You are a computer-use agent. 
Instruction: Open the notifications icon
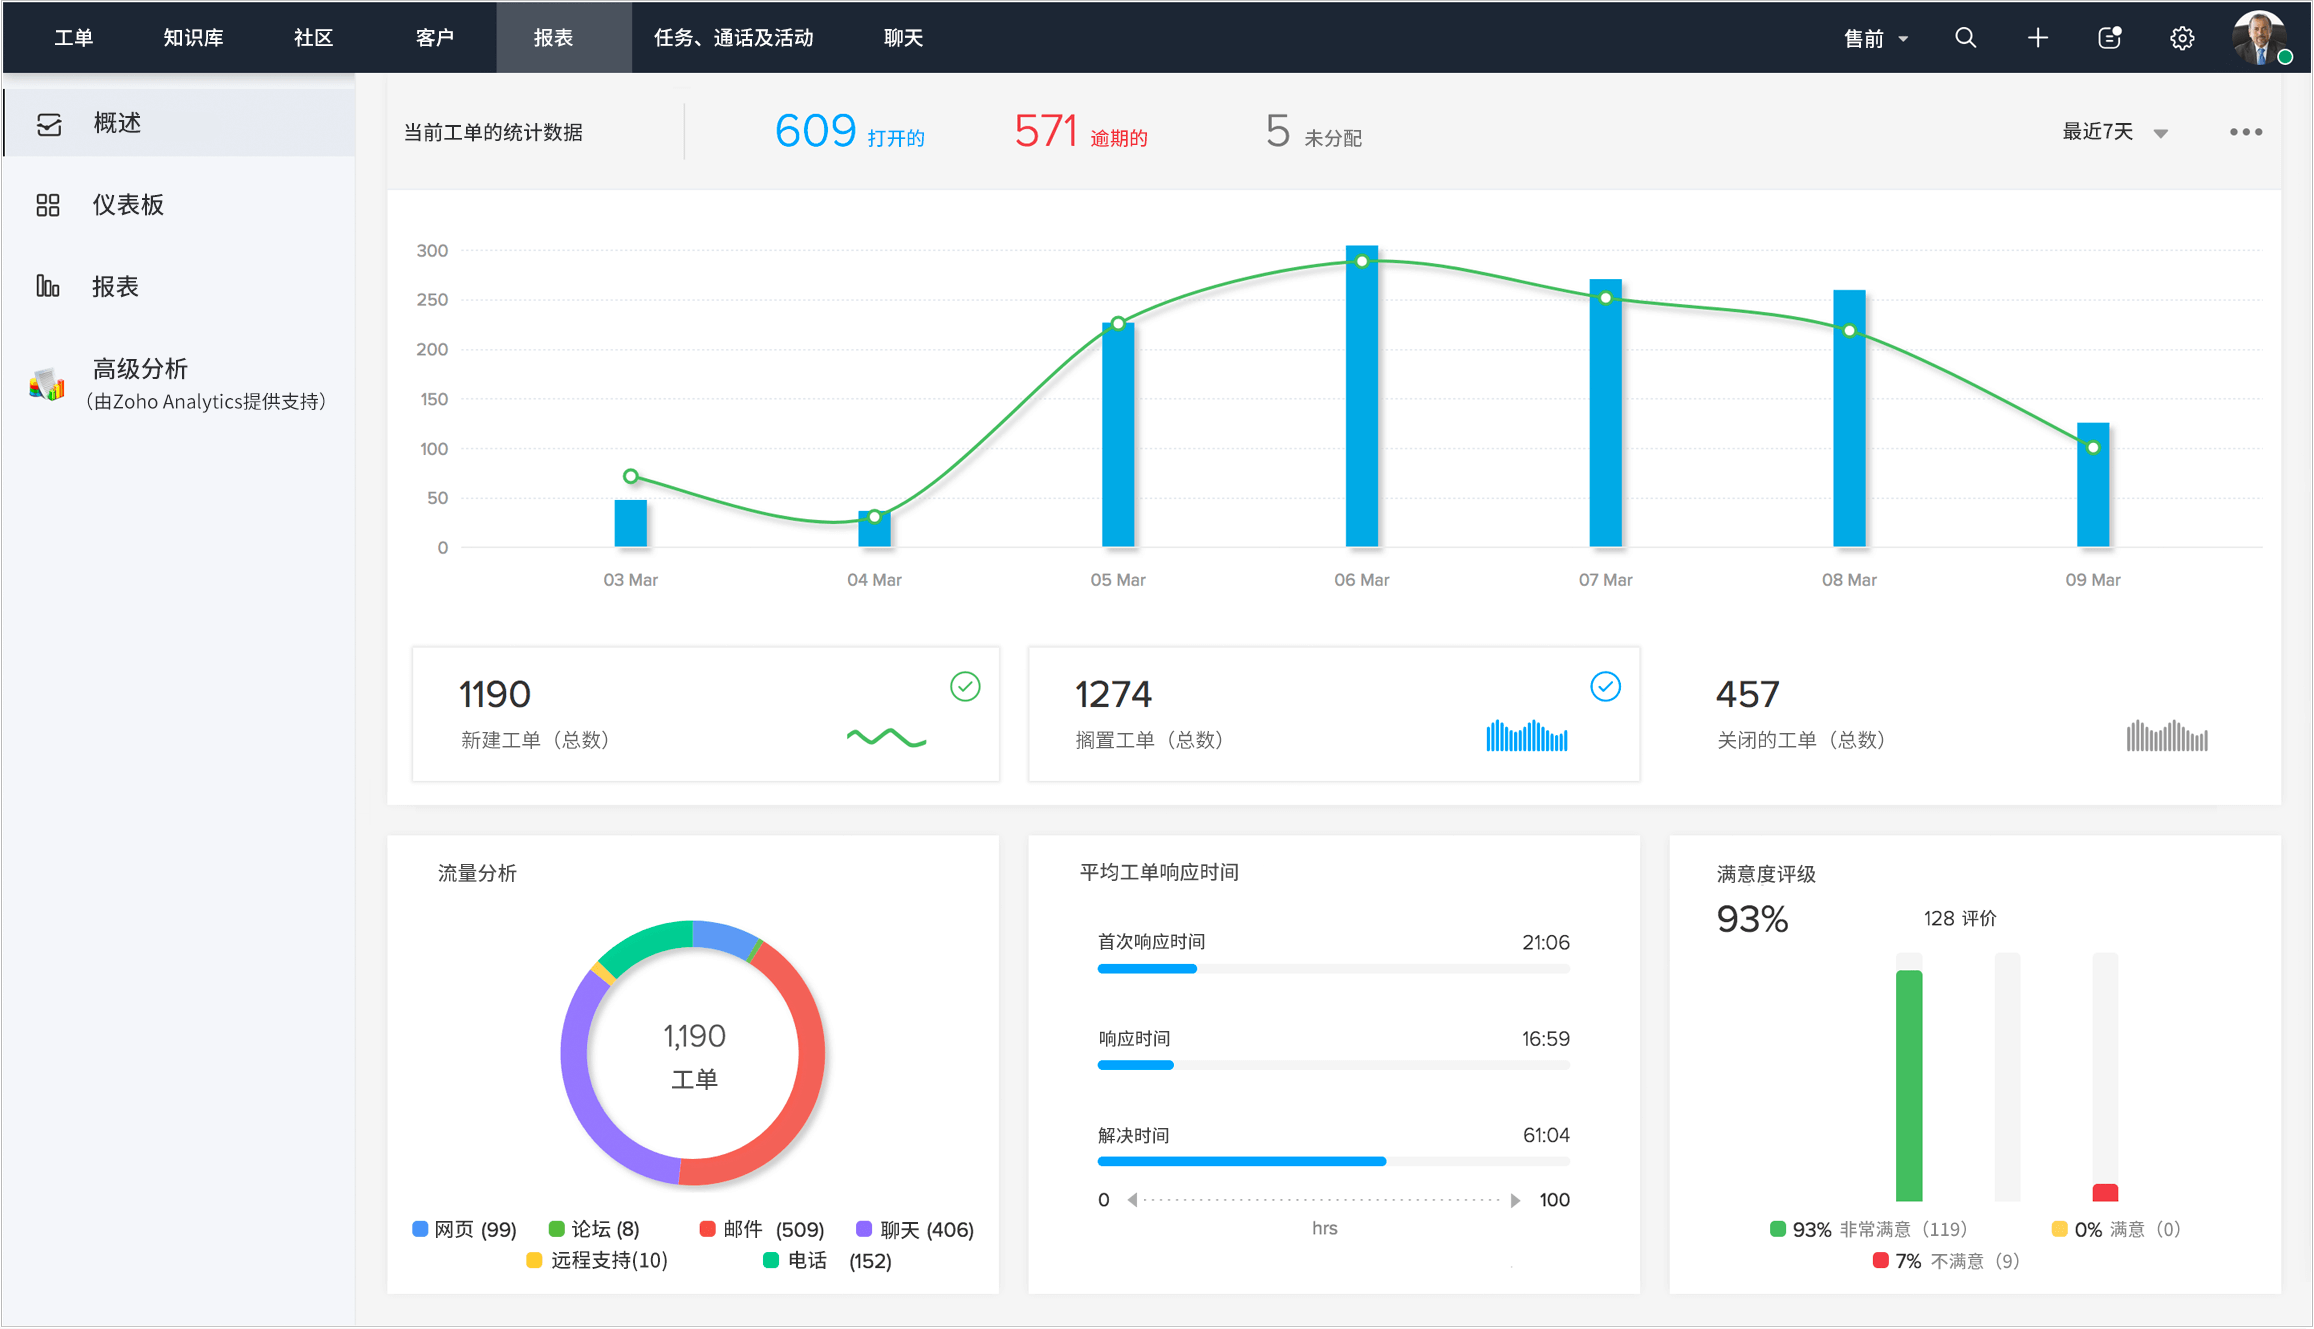tap(2108, 37)
